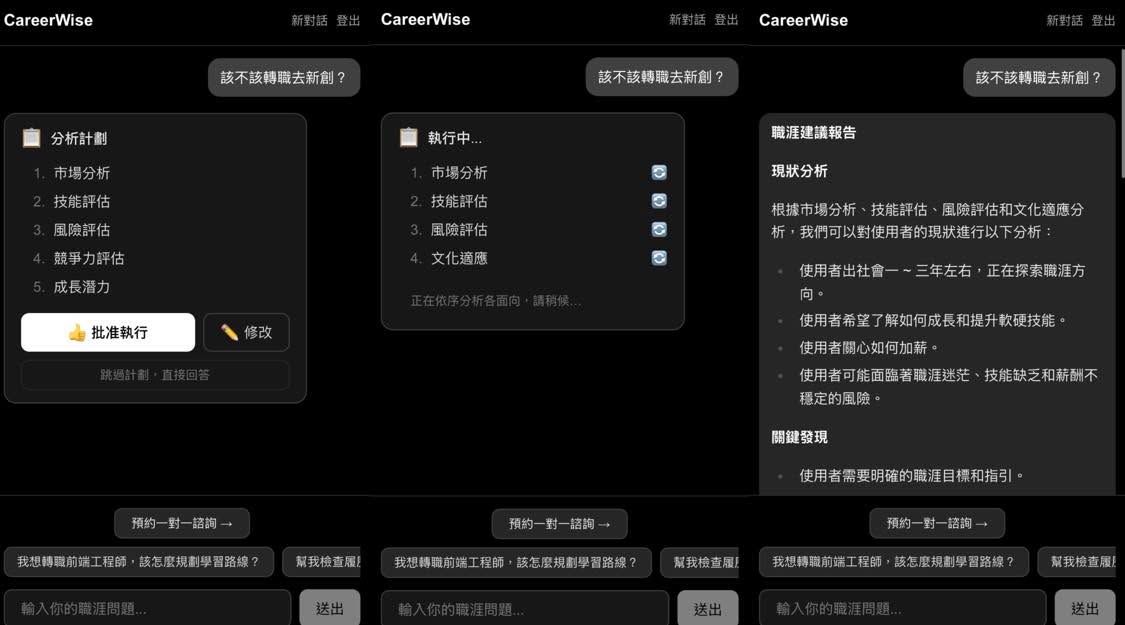This screenshot has height=625, width=1125.
Task: Open 預約一對一諮詢 in the left panel
Action: tap(182, 523)
